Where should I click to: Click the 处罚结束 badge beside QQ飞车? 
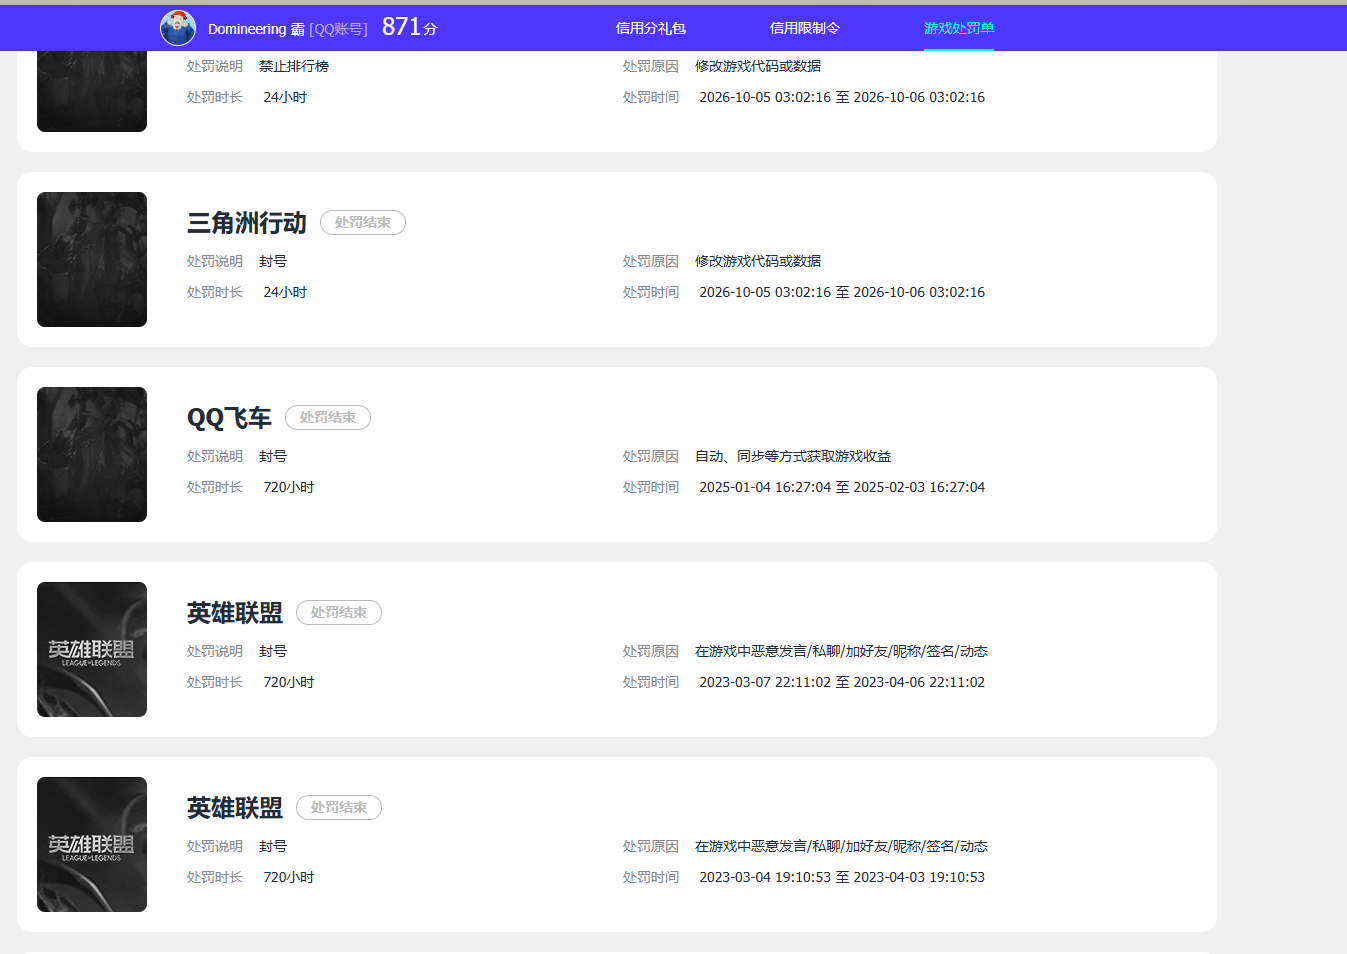coord(328,418)
